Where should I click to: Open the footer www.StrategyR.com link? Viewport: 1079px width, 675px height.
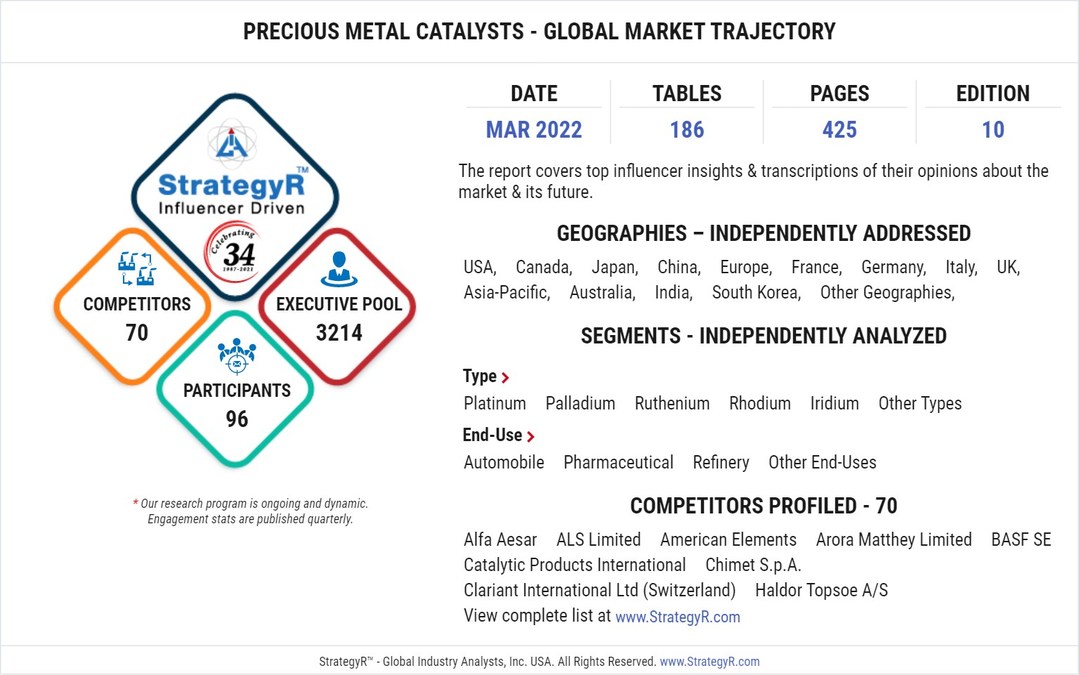(x=709, y=661)
